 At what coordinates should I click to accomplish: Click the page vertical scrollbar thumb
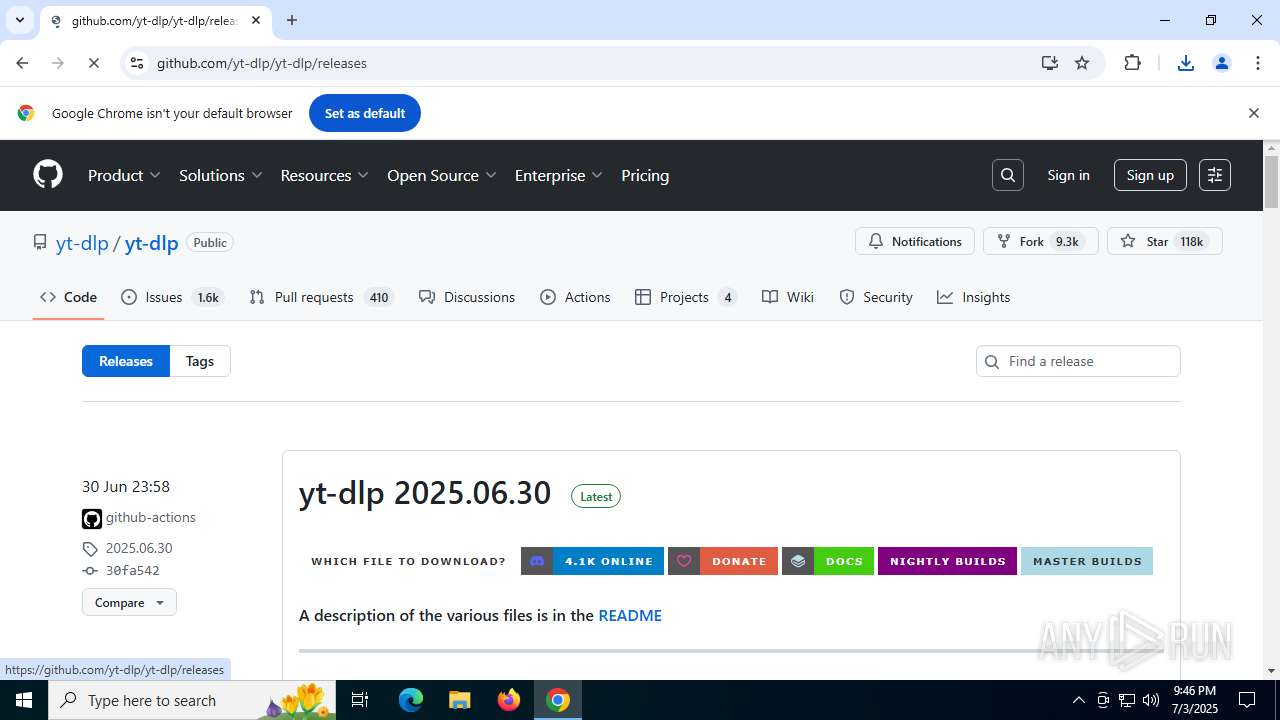coord(1271,182)
